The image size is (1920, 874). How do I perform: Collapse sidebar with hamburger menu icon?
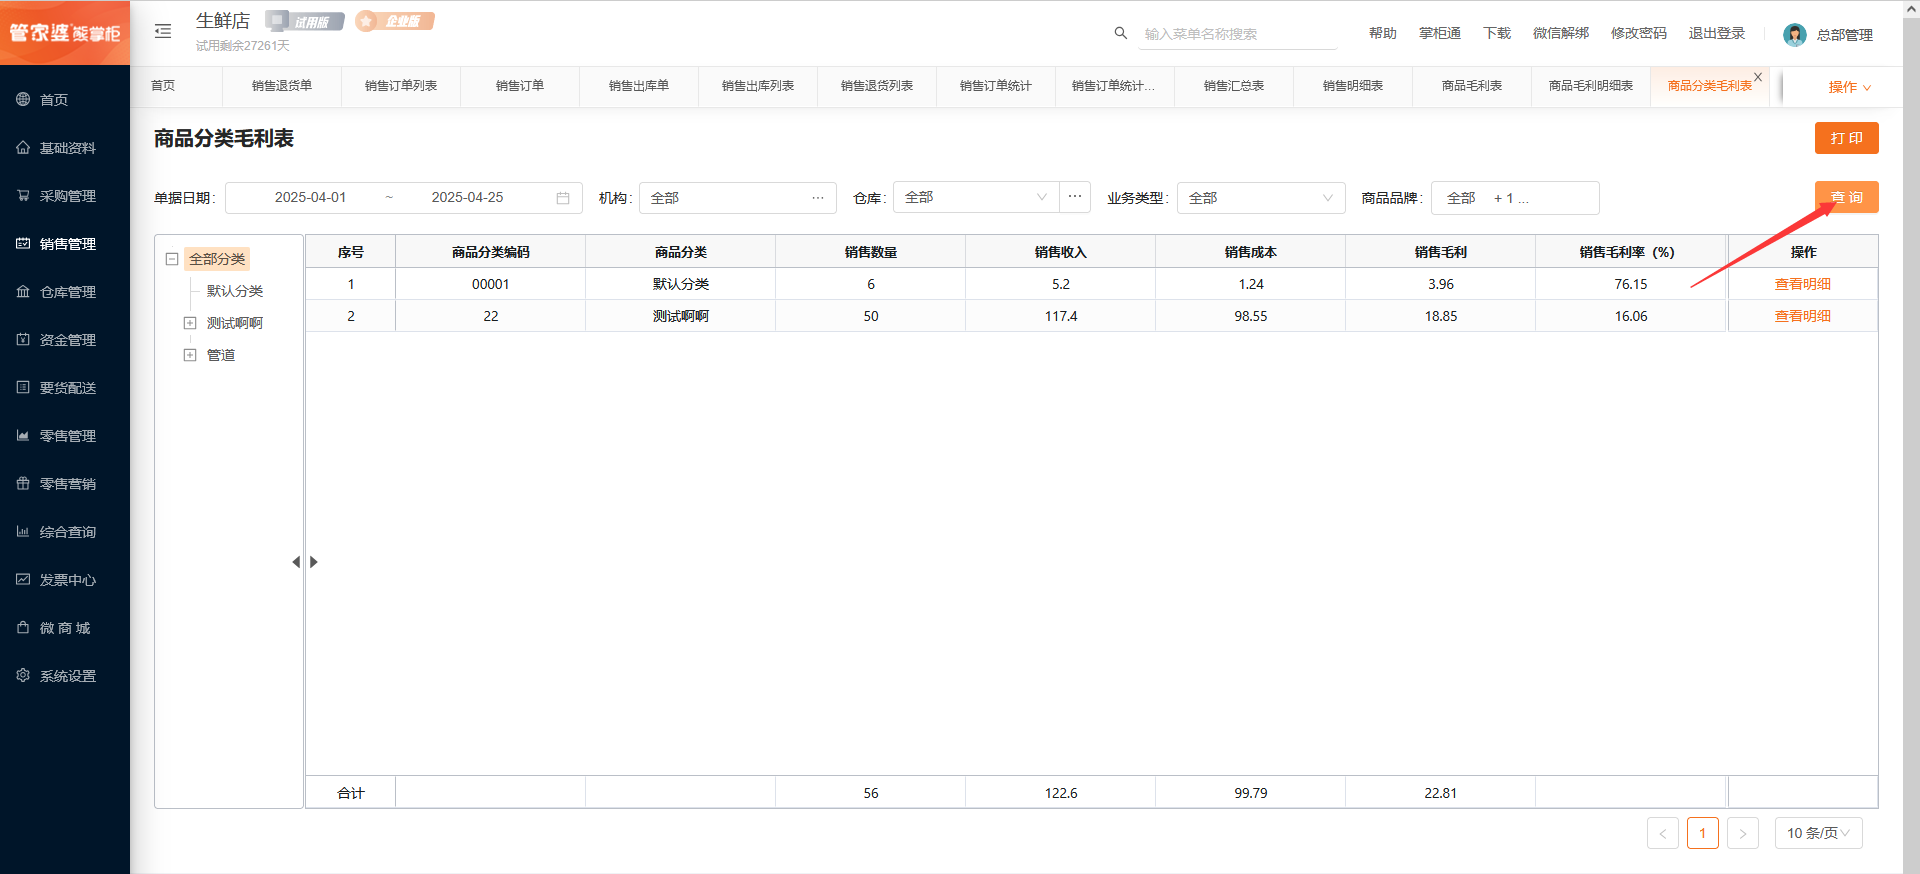tap(163, 32)
